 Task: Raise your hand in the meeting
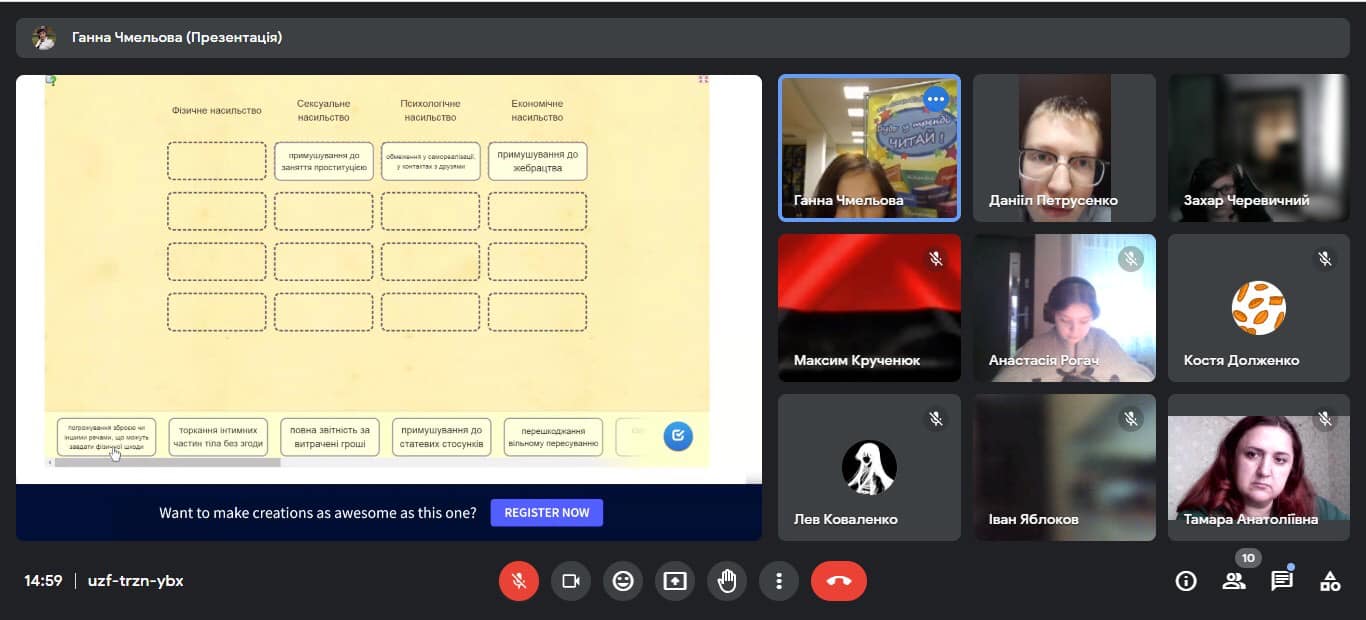click(727, 581)
